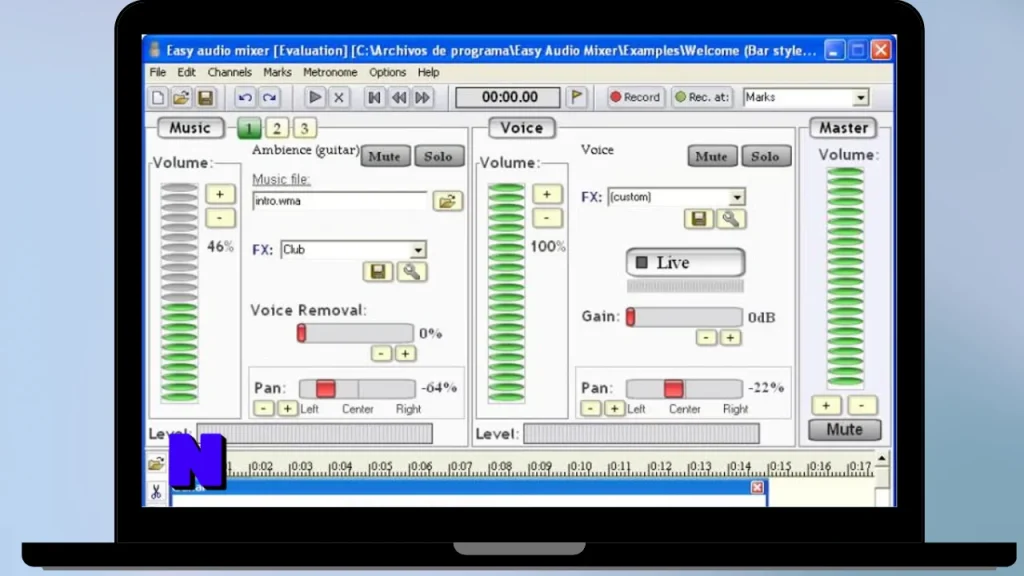The image size is (1024, 576).
Task: Mute the Voice channel
Action: pos(711,156)
